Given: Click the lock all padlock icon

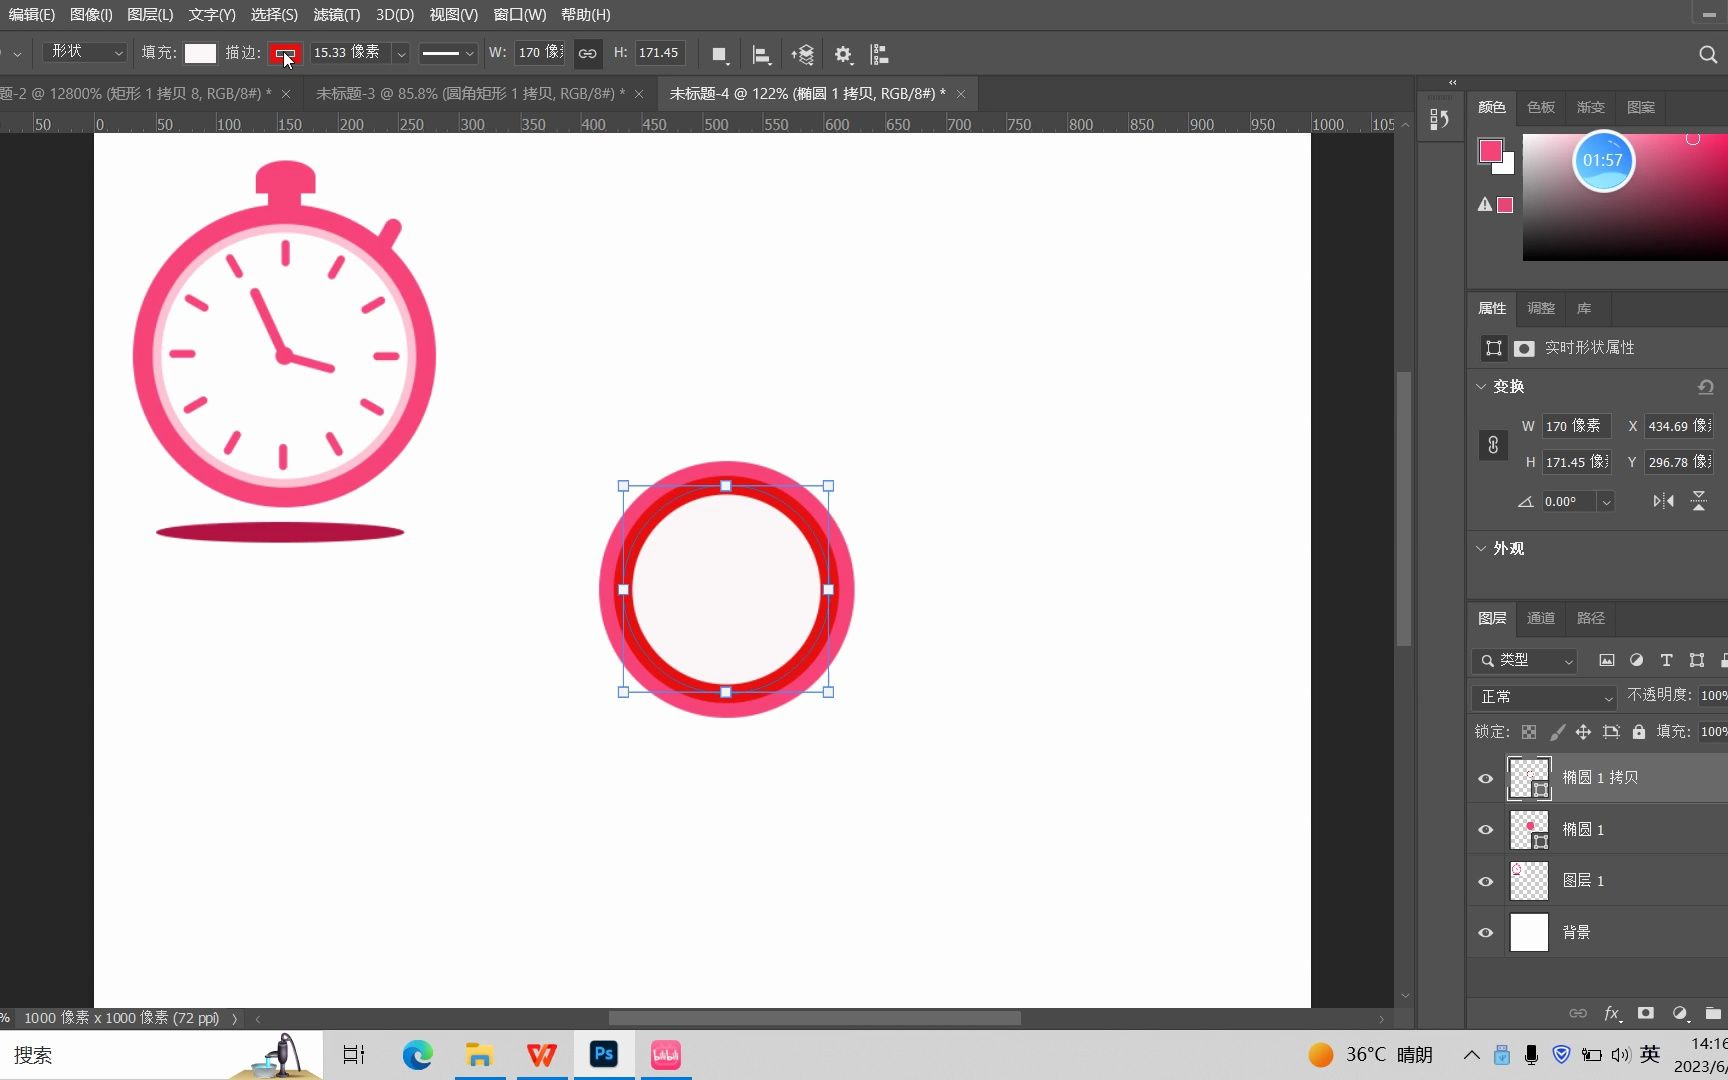Looking at the screenshot, I should 1639,732.
